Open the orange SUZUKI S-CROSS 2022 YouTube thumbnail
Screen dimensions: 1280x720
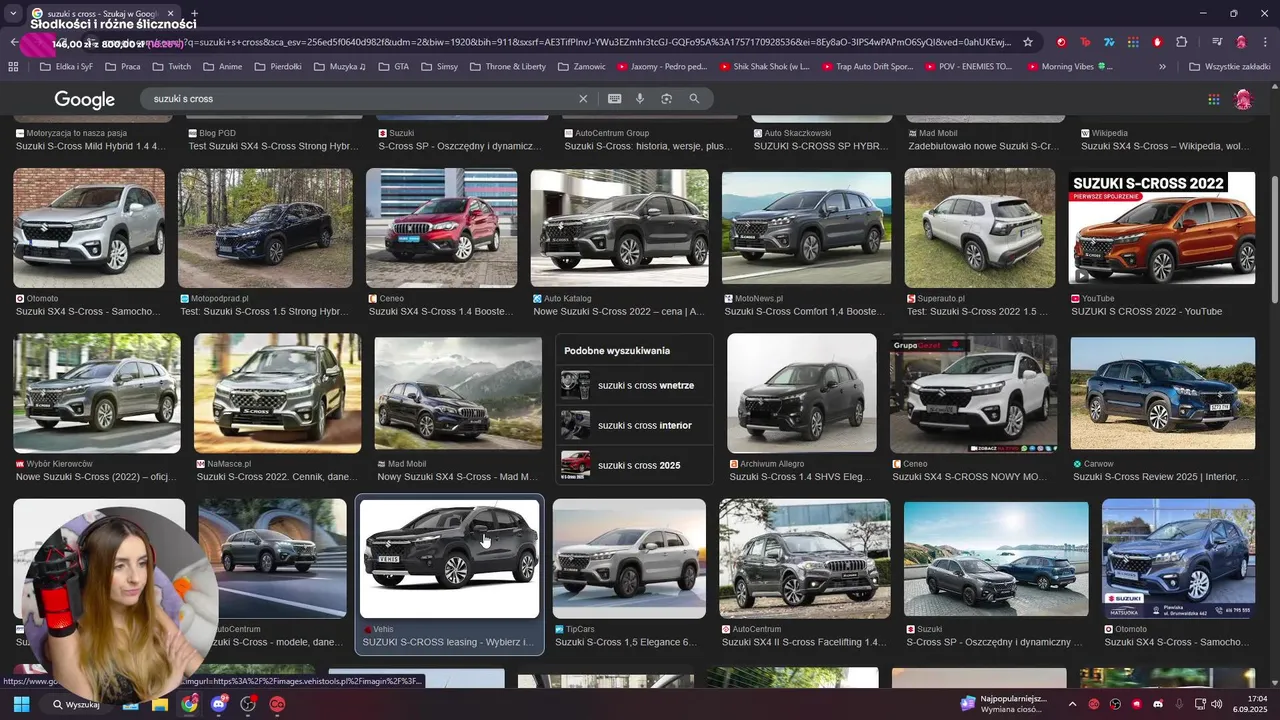tap(1162, 228)
